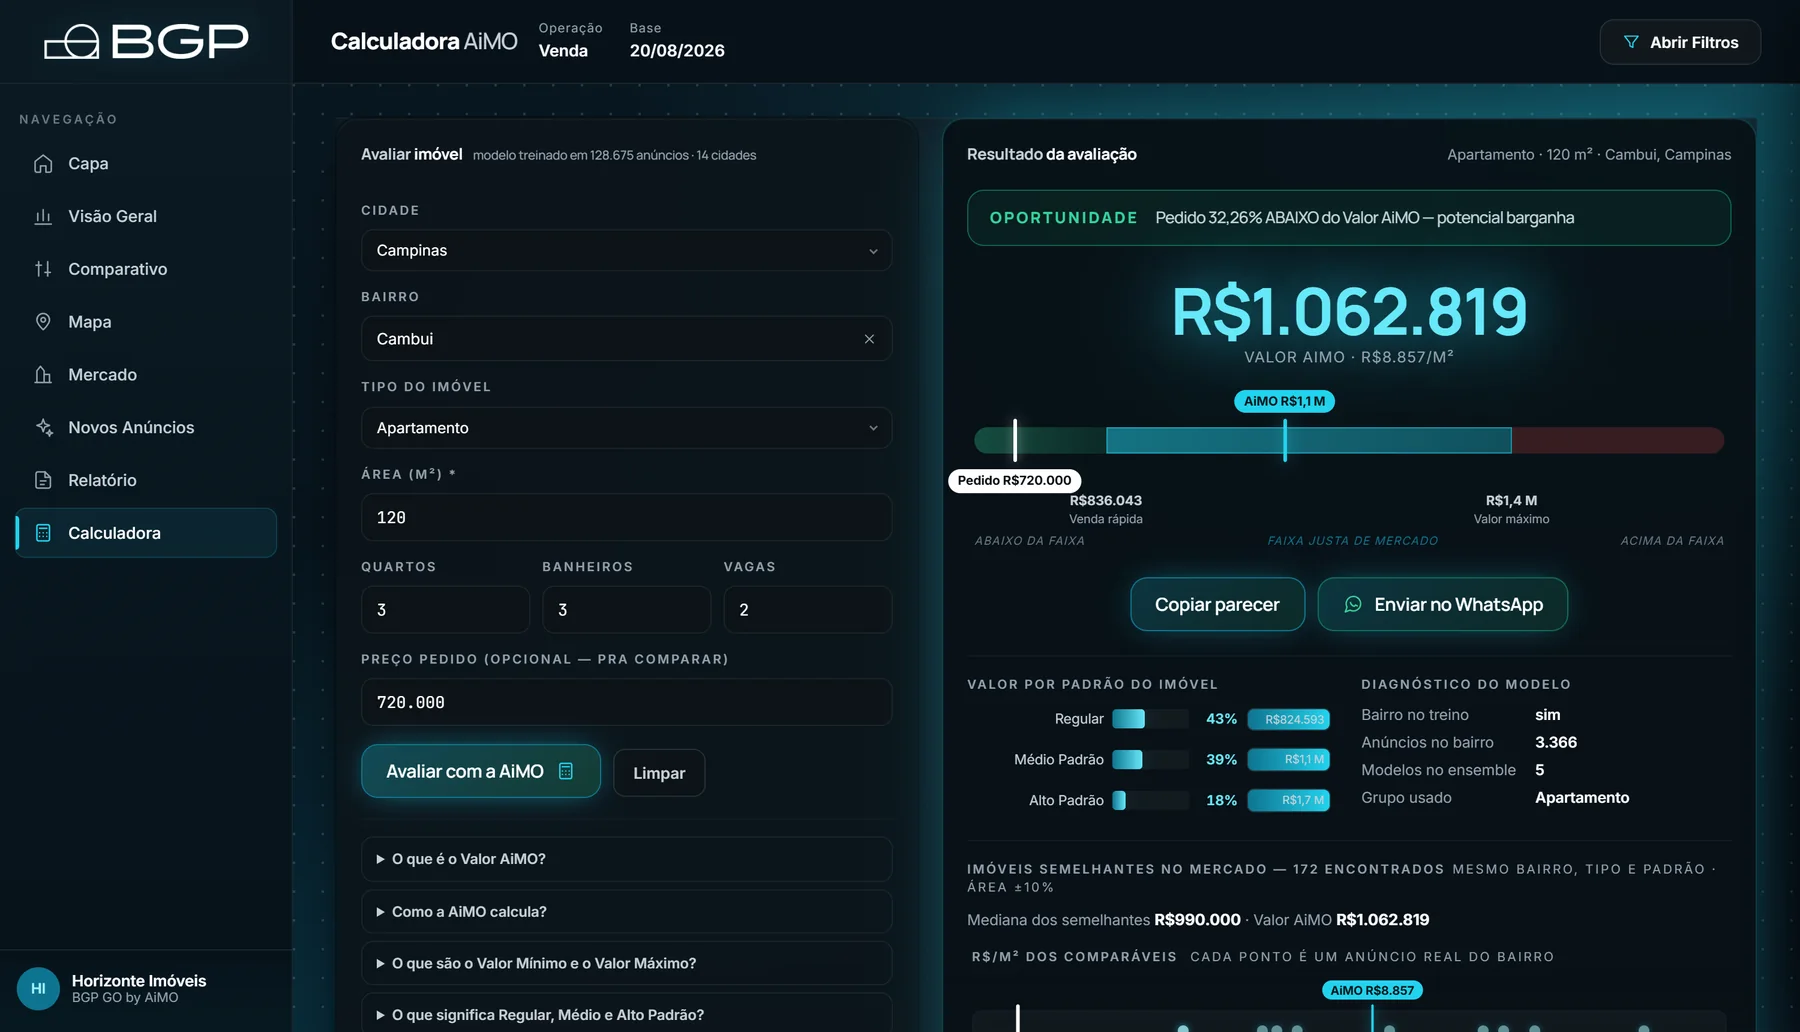1800x1032 pixels.
Task: Open the Tipo do Imóvel dropdown
Action: (626, 428)
